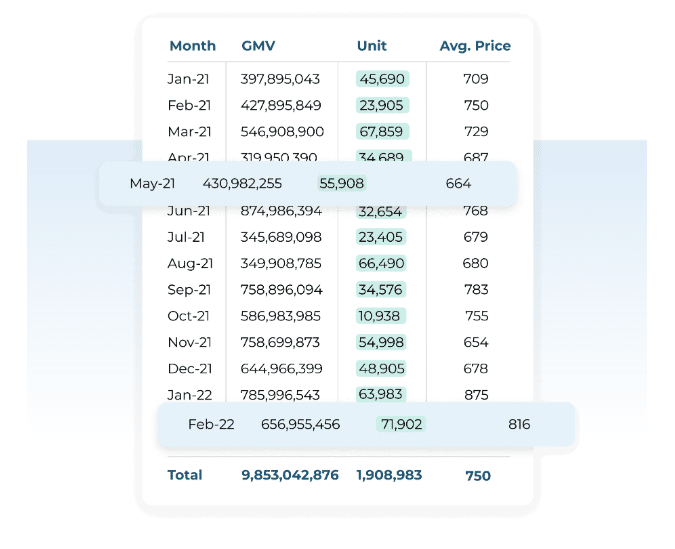This screenshot has height=549, width=675.
Task: Click the Feb-22 highlighted row label
Action: pos(211,425)
